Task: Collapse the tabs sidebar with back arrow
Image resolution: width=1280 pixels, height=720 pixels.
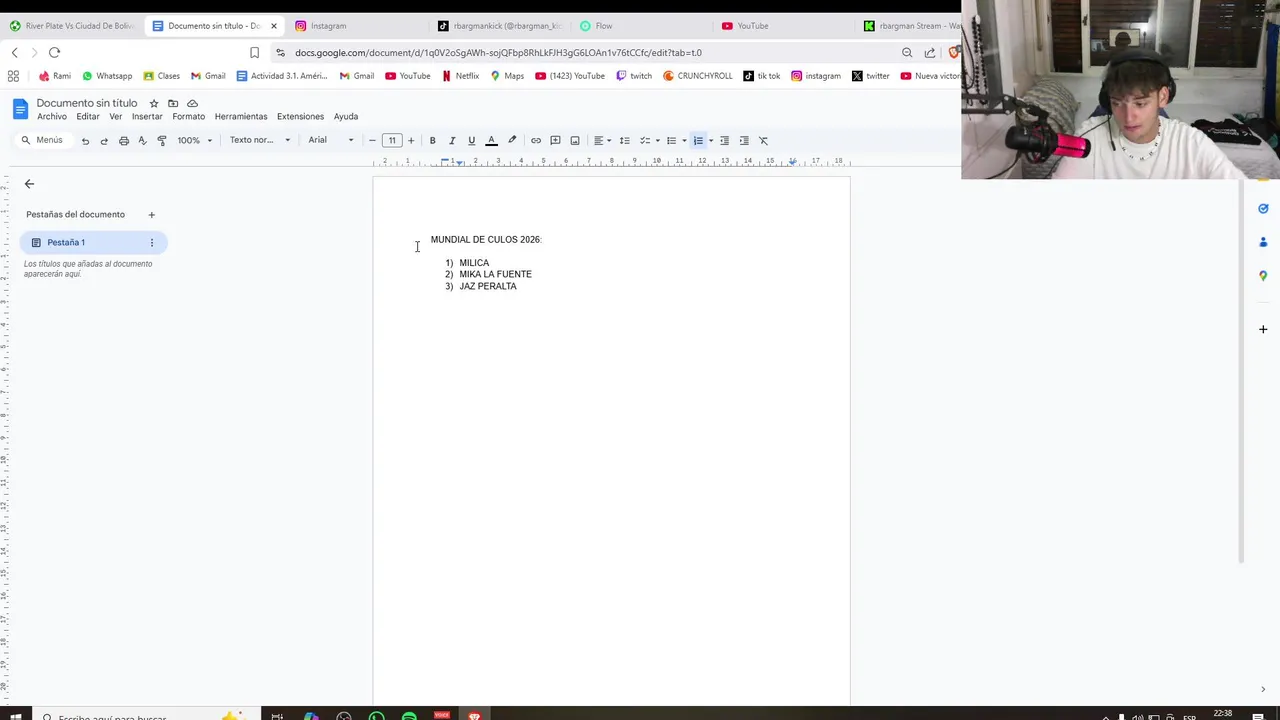Action: pyautogui.click(x=29, y=184)
